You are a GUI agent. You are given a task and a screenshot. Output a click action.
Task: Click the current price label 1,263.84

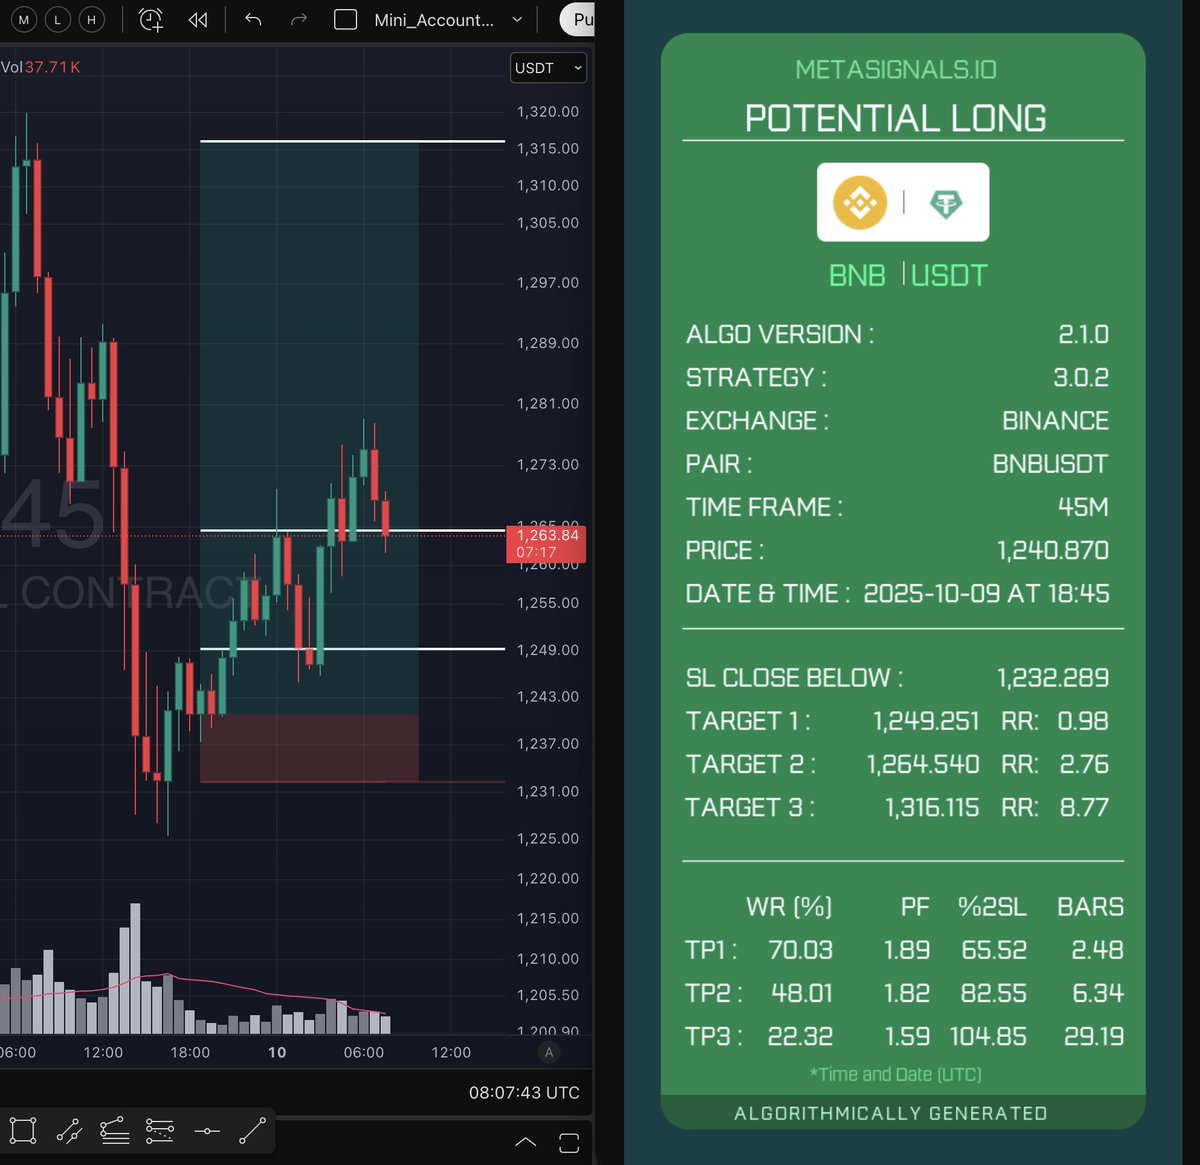[x=546, y=543]
